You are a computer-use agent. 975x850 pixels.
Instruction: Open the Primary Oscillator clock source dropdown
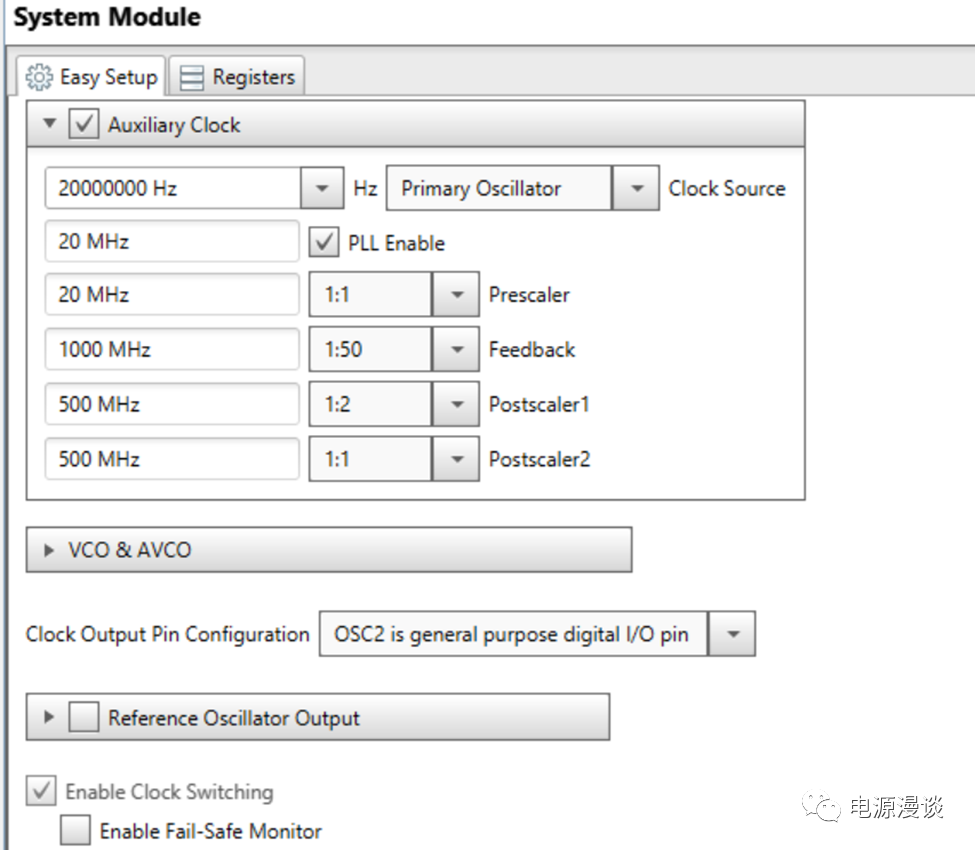point(636,188)
